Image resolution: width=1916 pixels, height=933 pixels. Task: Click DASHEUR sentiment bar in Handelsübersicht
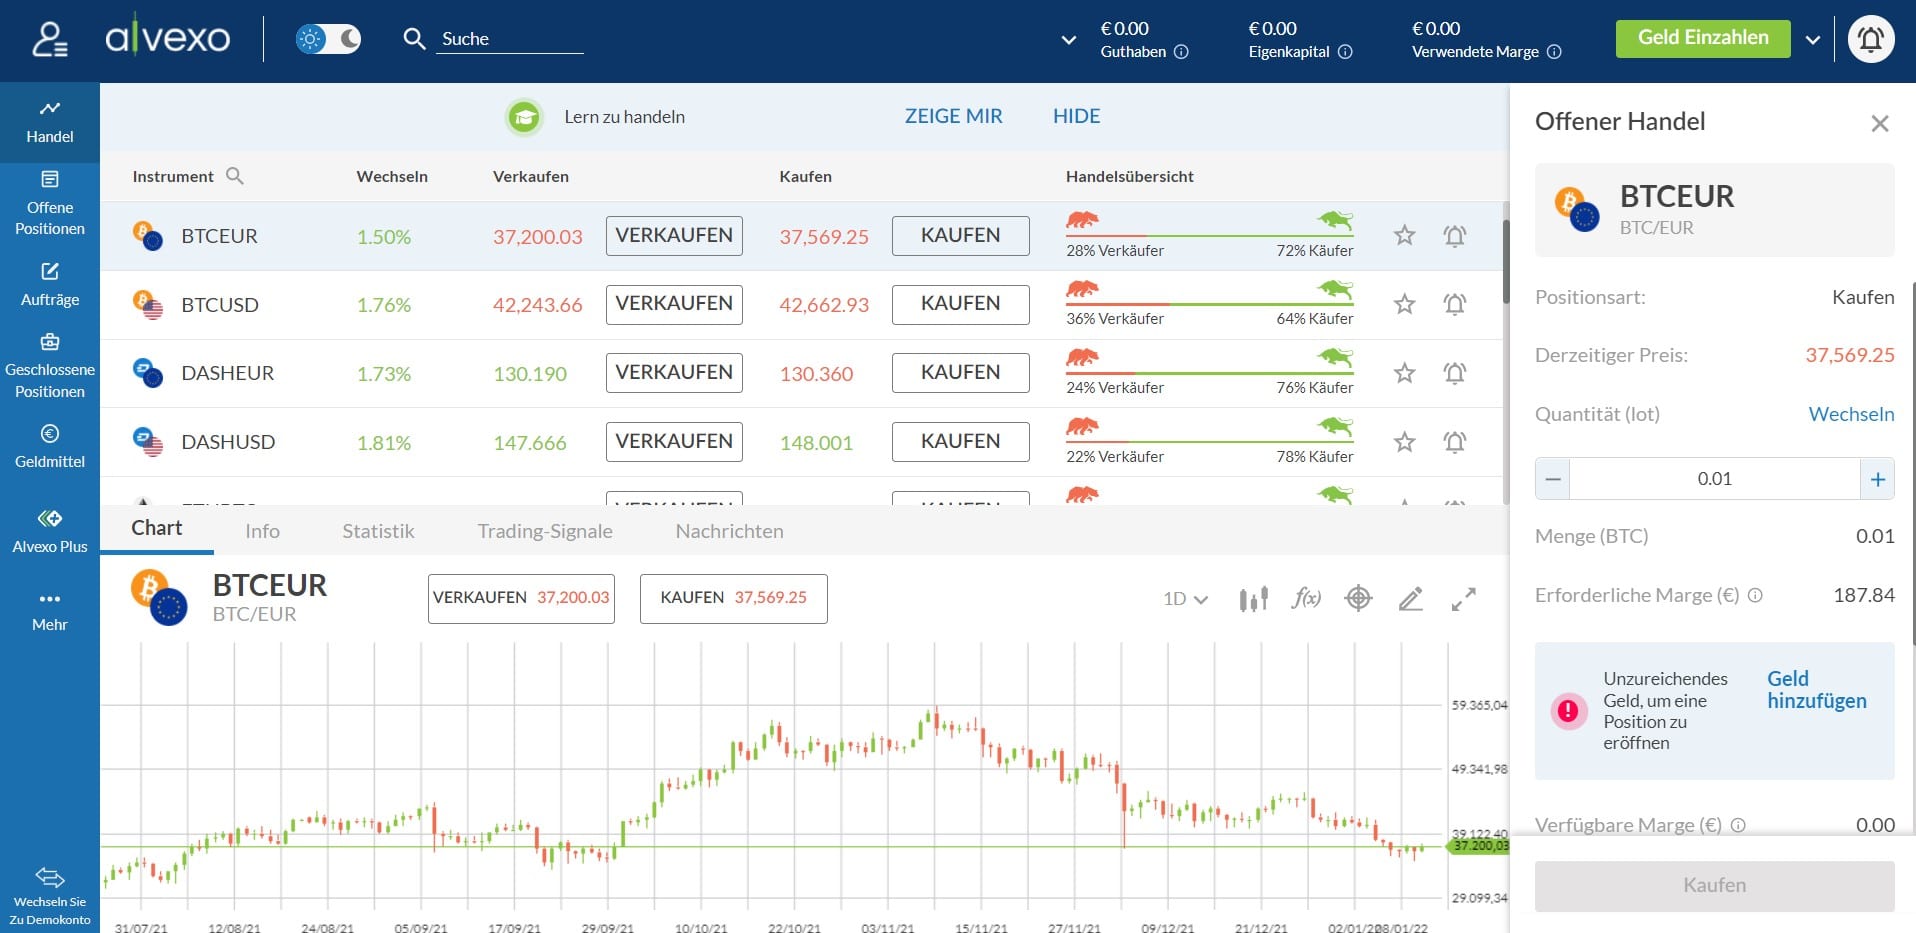coord(1209,373)
